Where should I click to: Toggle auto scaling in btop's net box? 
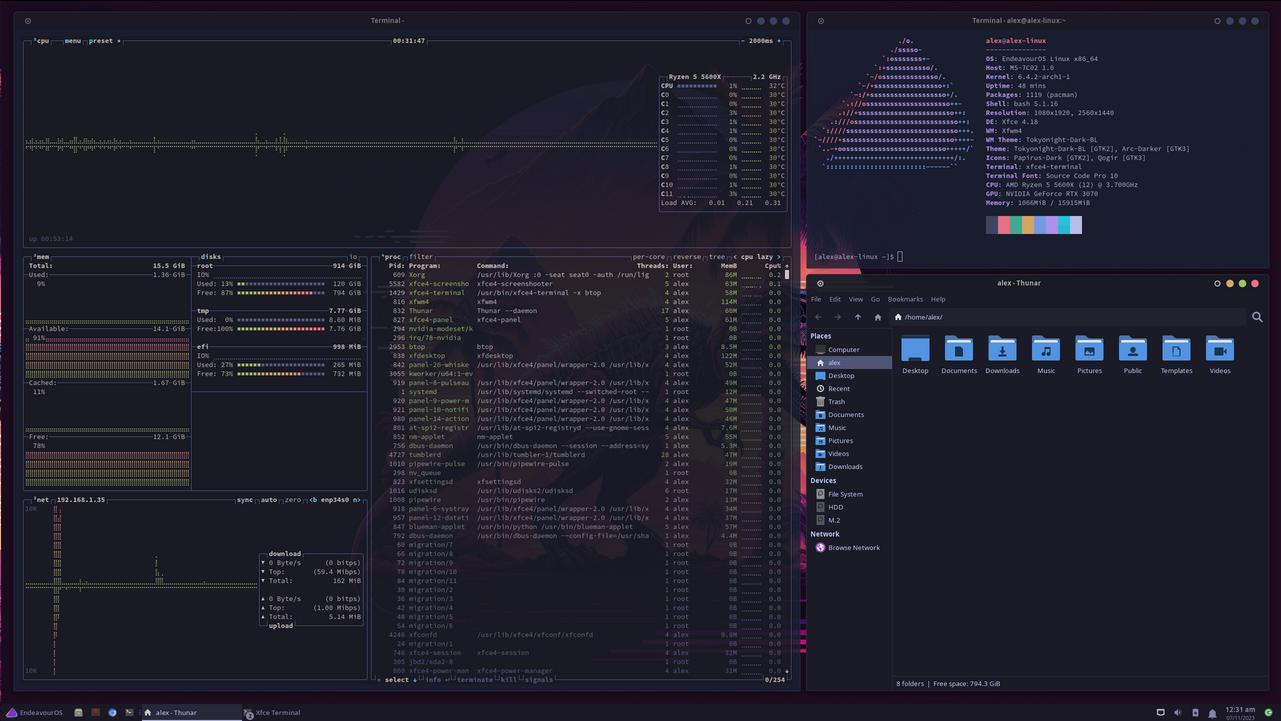coord(269,499)
